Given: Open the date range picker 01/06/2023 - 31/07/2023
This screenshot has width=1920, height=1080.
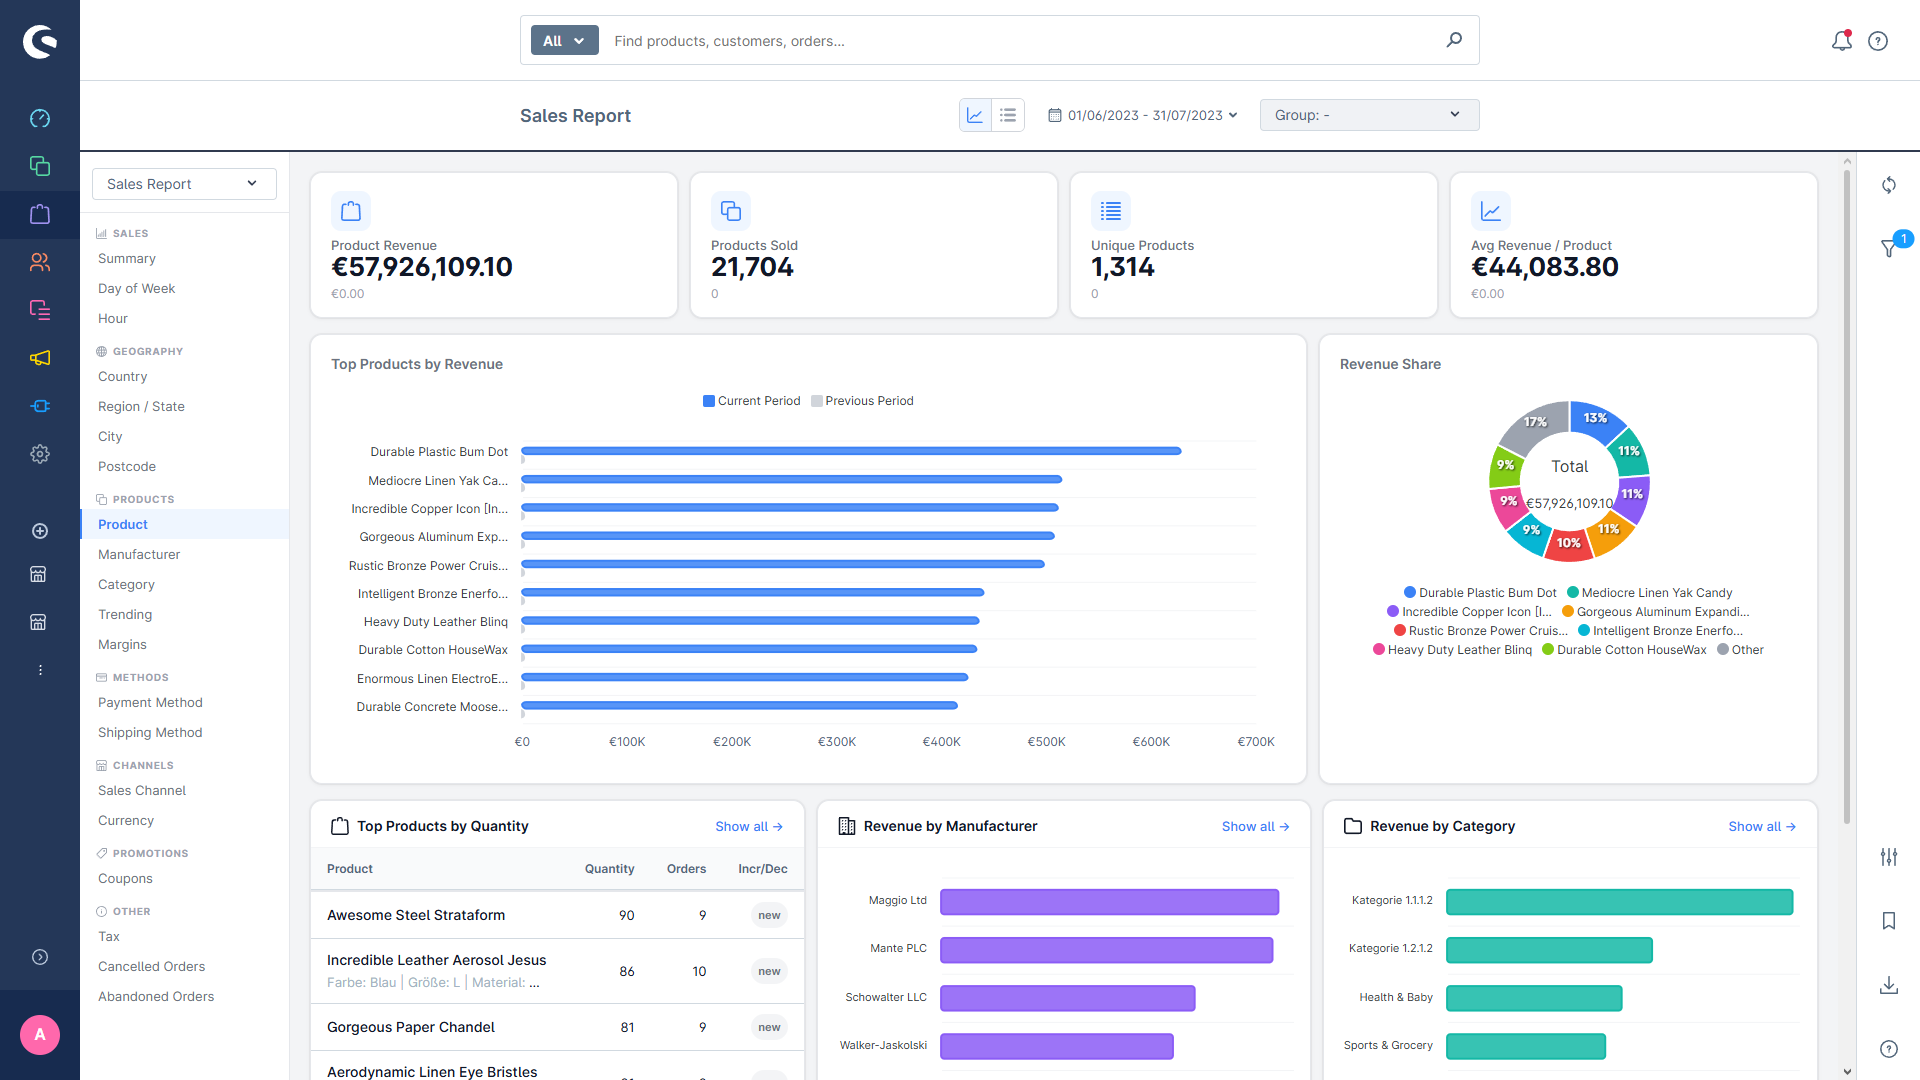Looking at the screenshot, I should (1143, 115).
